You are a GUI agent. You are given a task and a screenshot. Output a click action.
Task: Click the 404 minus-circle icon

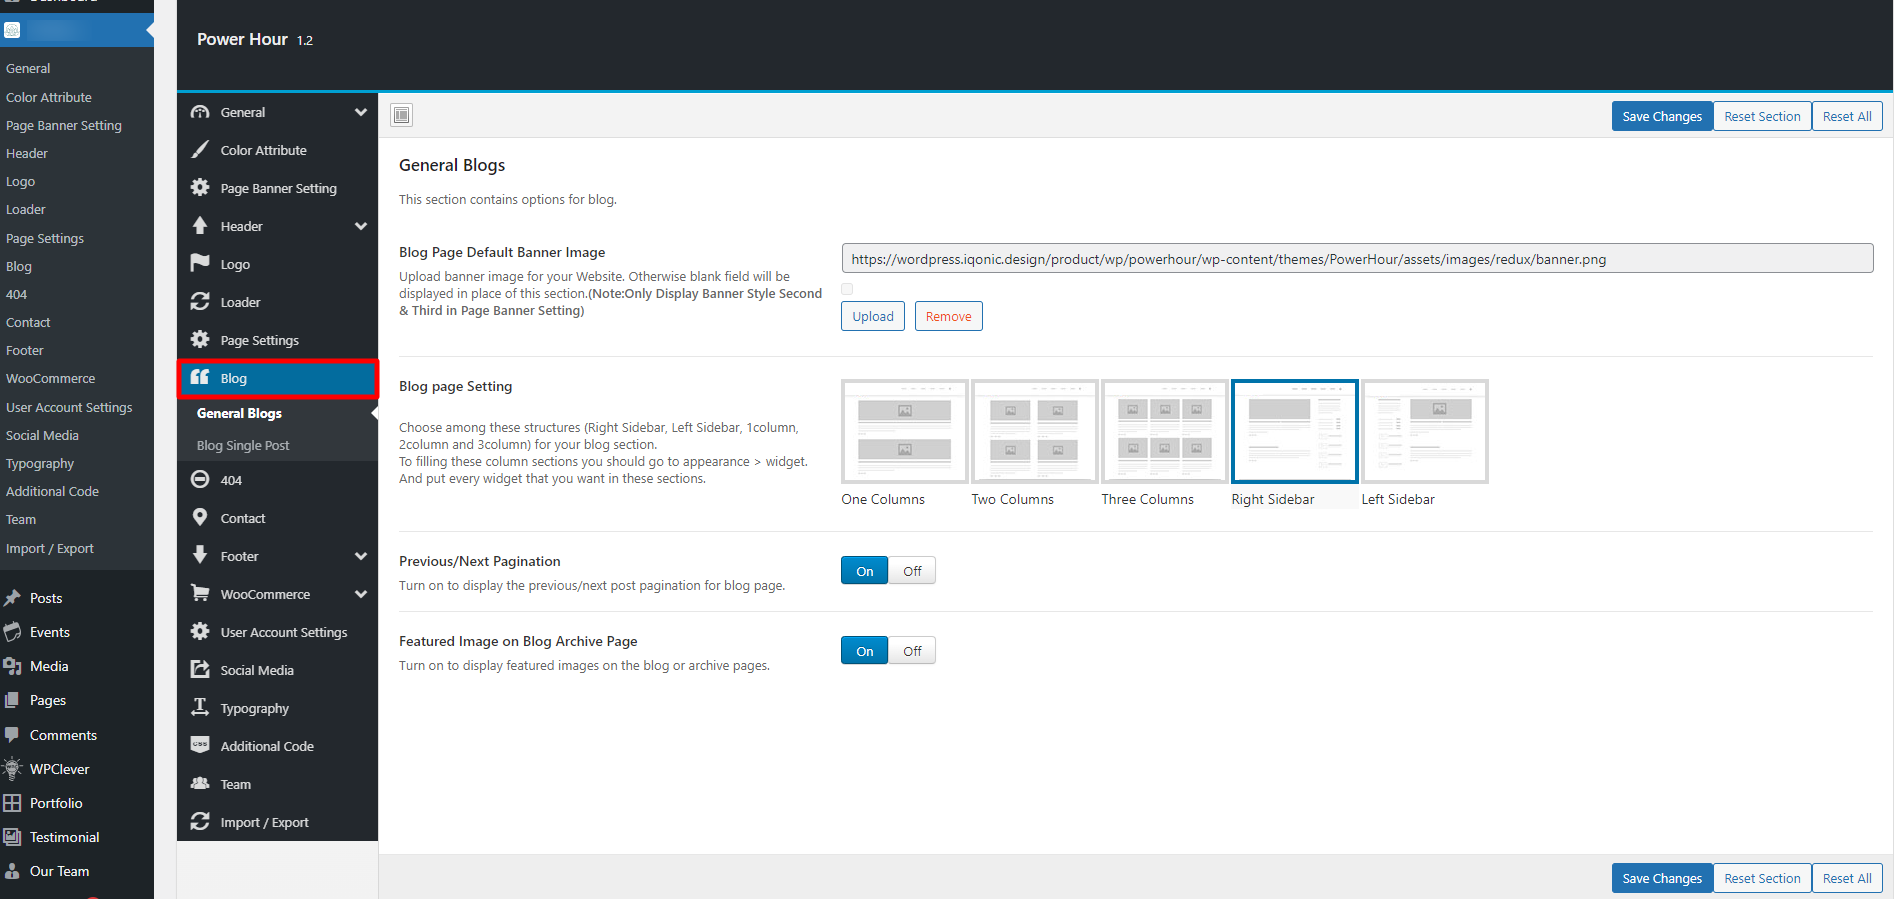tap(200, 480)
